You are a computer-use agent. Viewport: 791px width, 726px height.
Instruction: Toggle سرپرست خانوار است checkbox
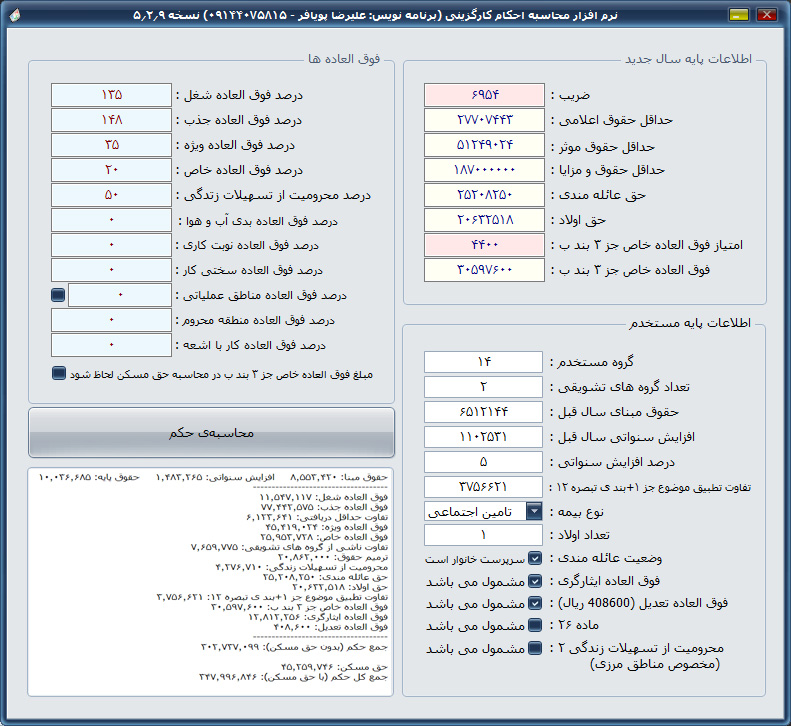(x=535, y=558)
